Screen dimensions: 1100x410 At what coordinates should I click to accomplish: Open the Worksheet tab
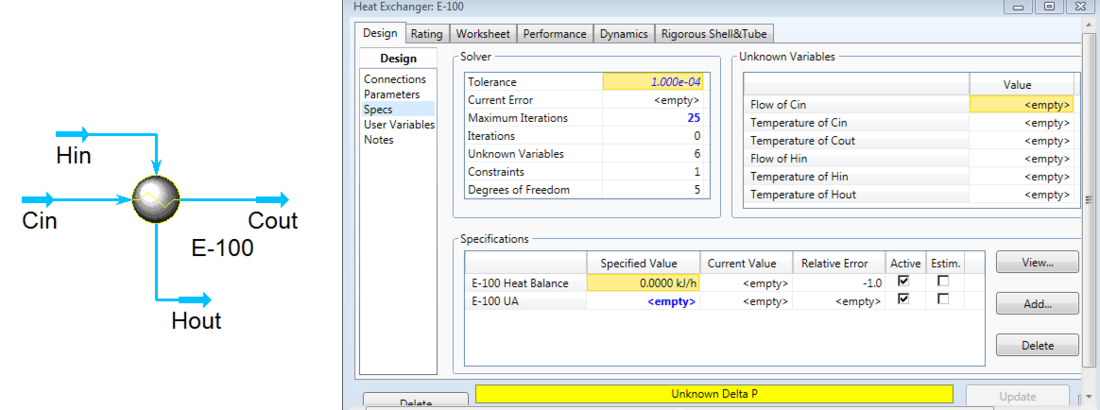pyautogui.click(x=483, y=34)
